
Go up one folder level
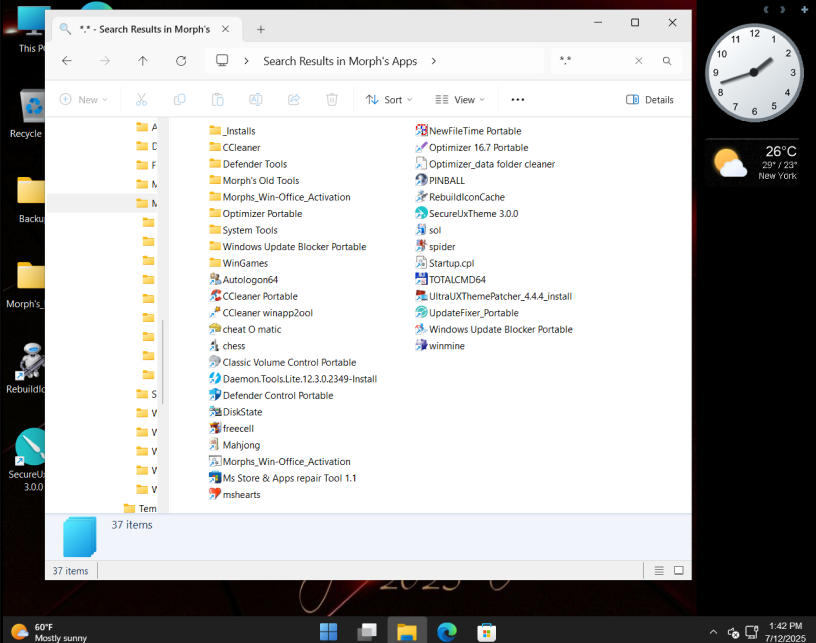pos(143,61)
